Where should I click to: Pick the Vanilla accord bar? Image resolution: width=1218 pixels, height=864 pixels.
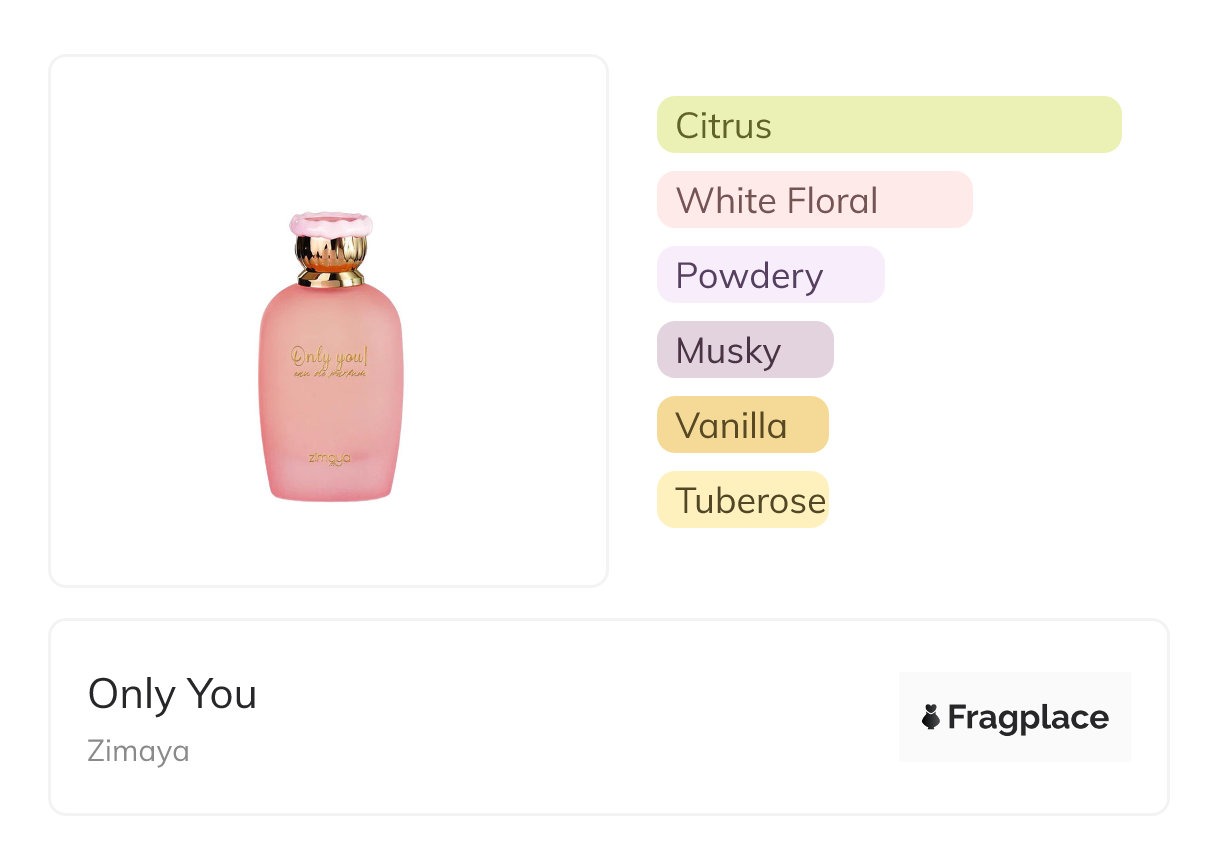pos(742,425)
